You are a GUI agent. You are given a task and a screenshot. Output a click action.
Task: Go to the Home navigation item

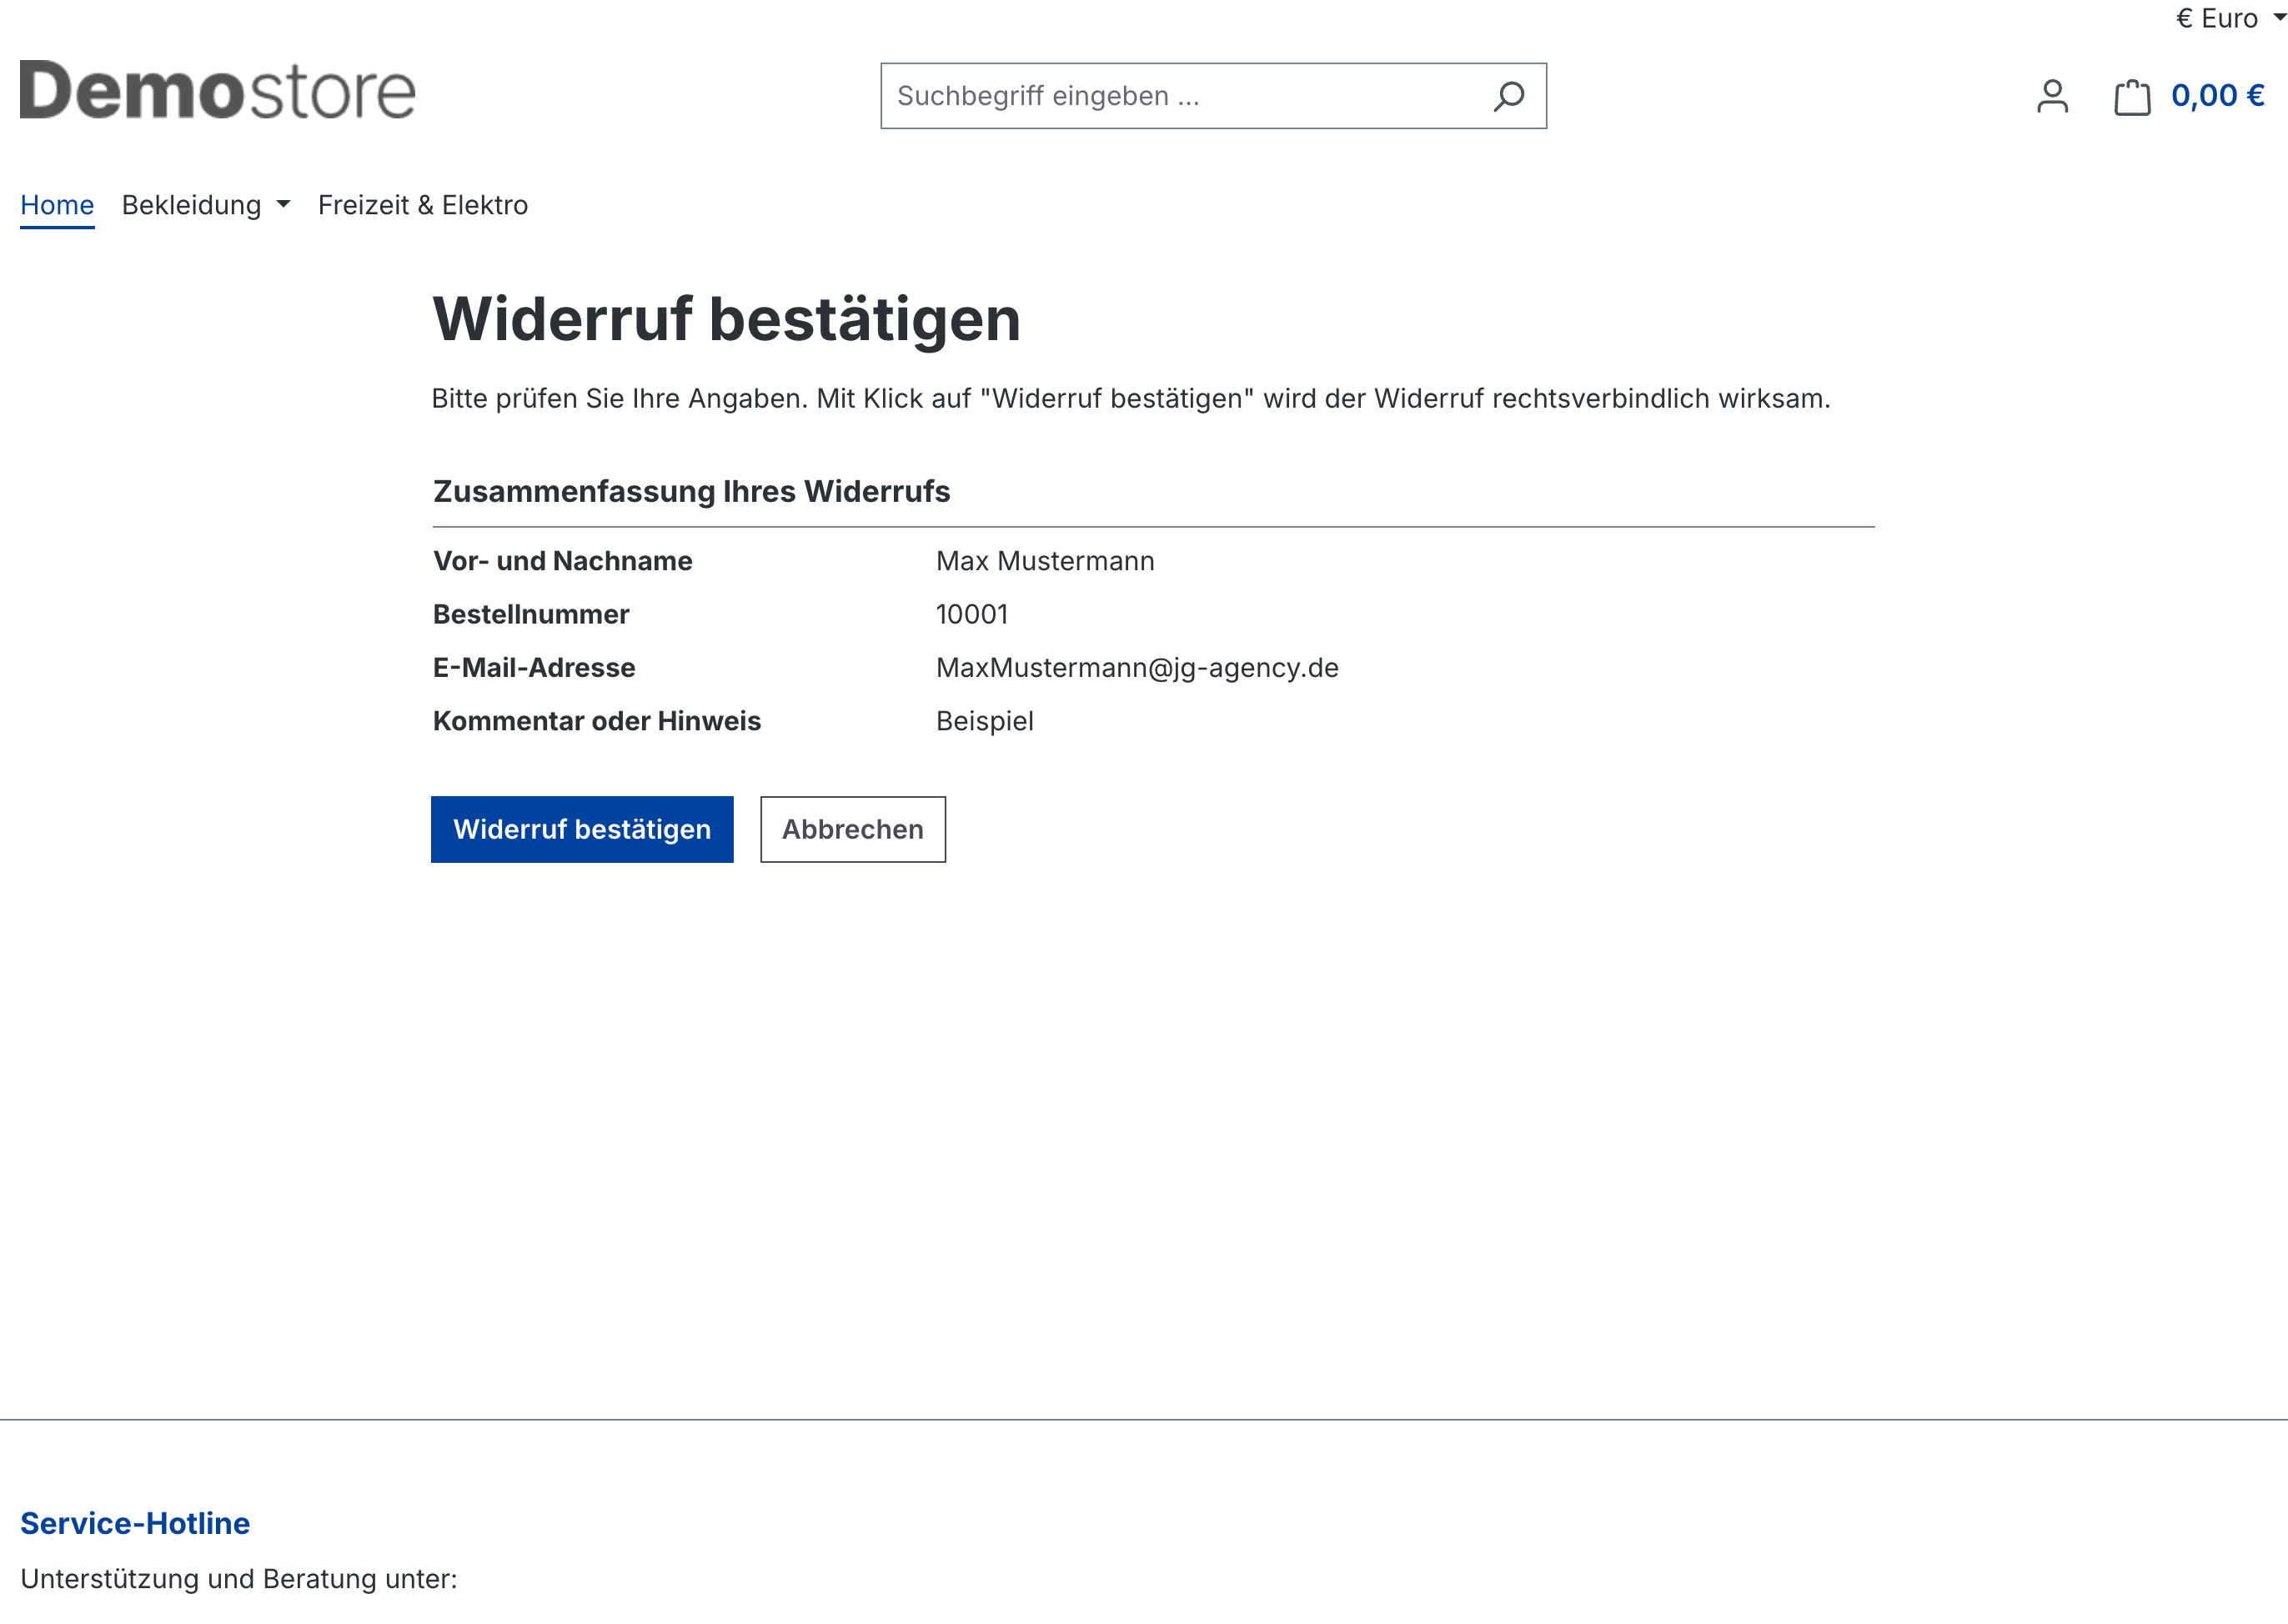coord(57,205)
